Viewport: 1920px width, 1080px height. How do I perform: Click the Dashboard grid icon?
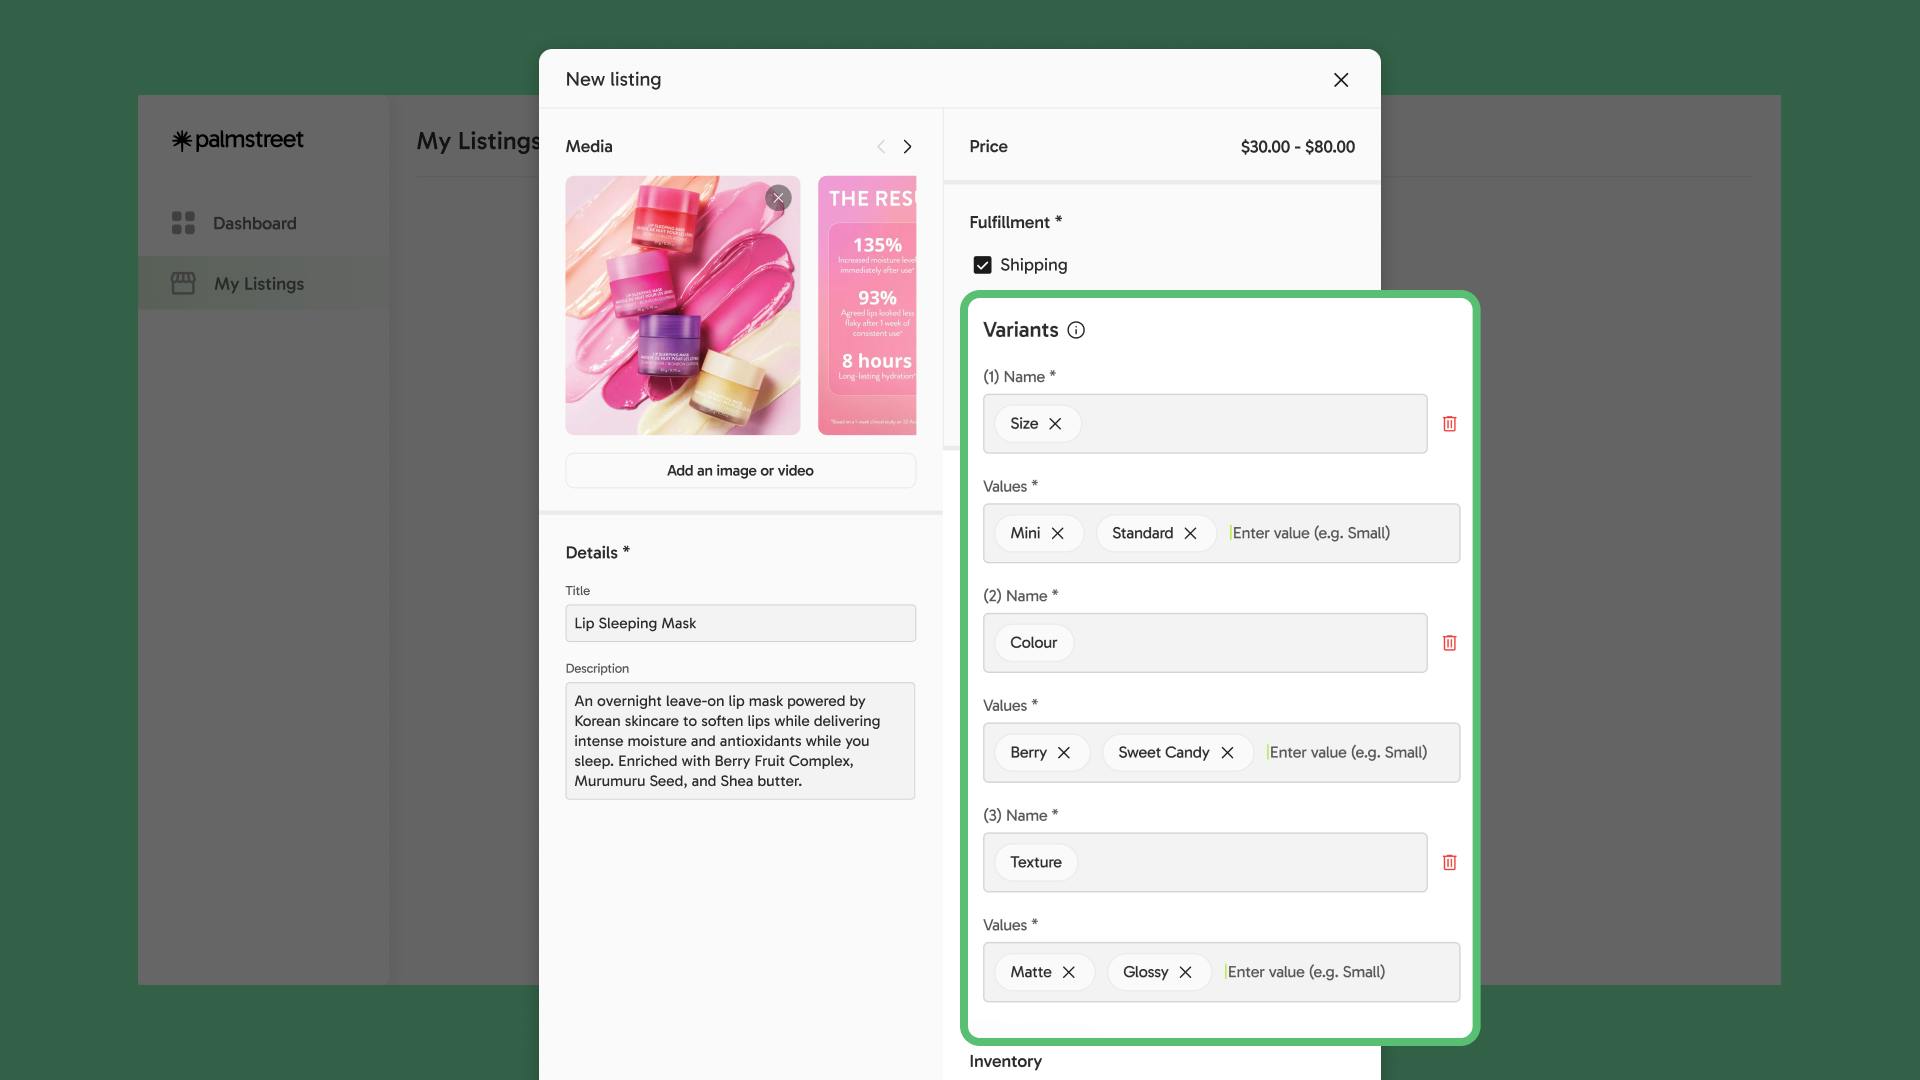click(183, 223)
